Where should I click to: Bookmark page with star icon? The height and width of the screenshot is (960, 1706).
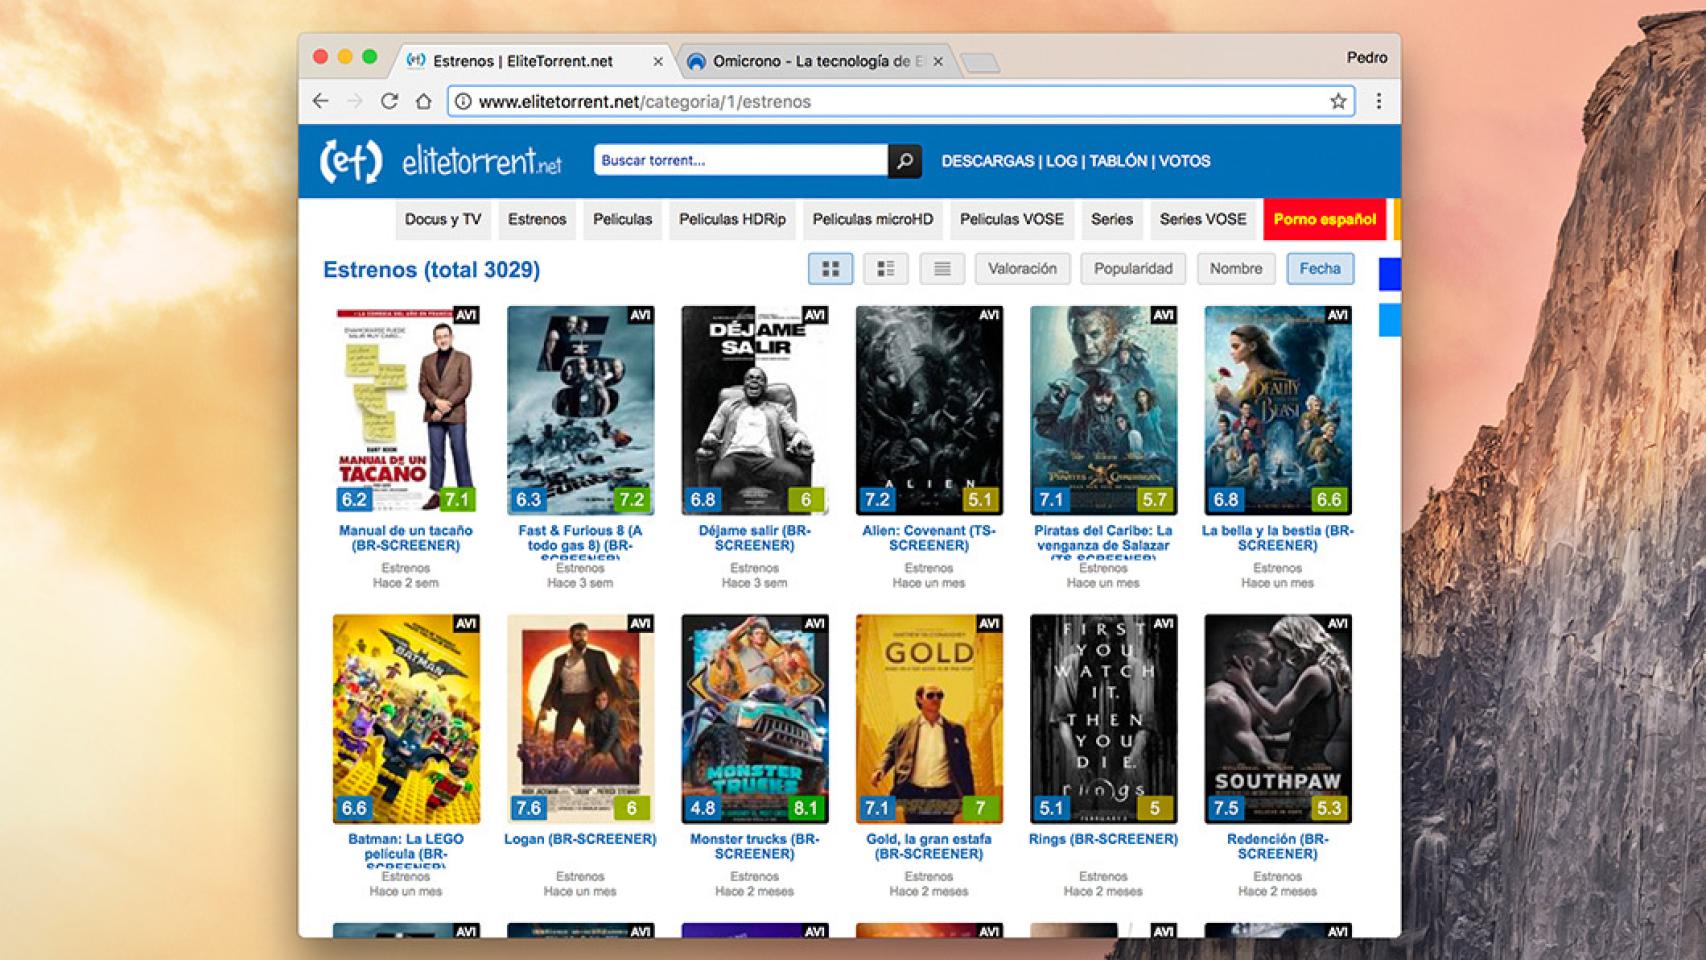point(1337,101)
